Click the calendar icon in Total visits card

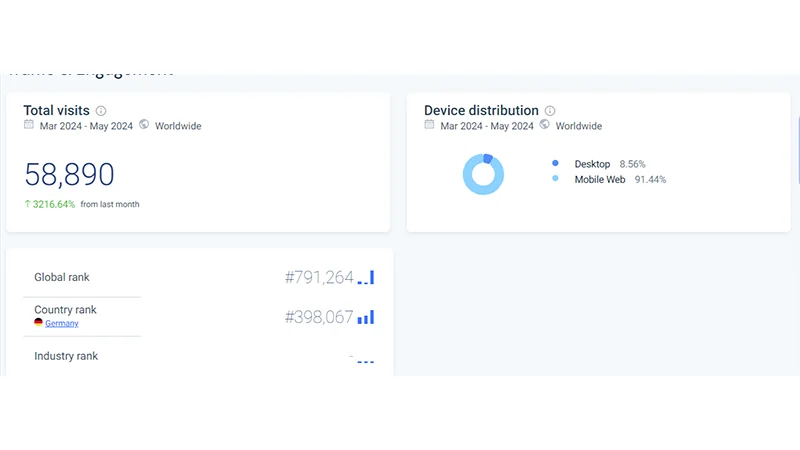point(29,125)
